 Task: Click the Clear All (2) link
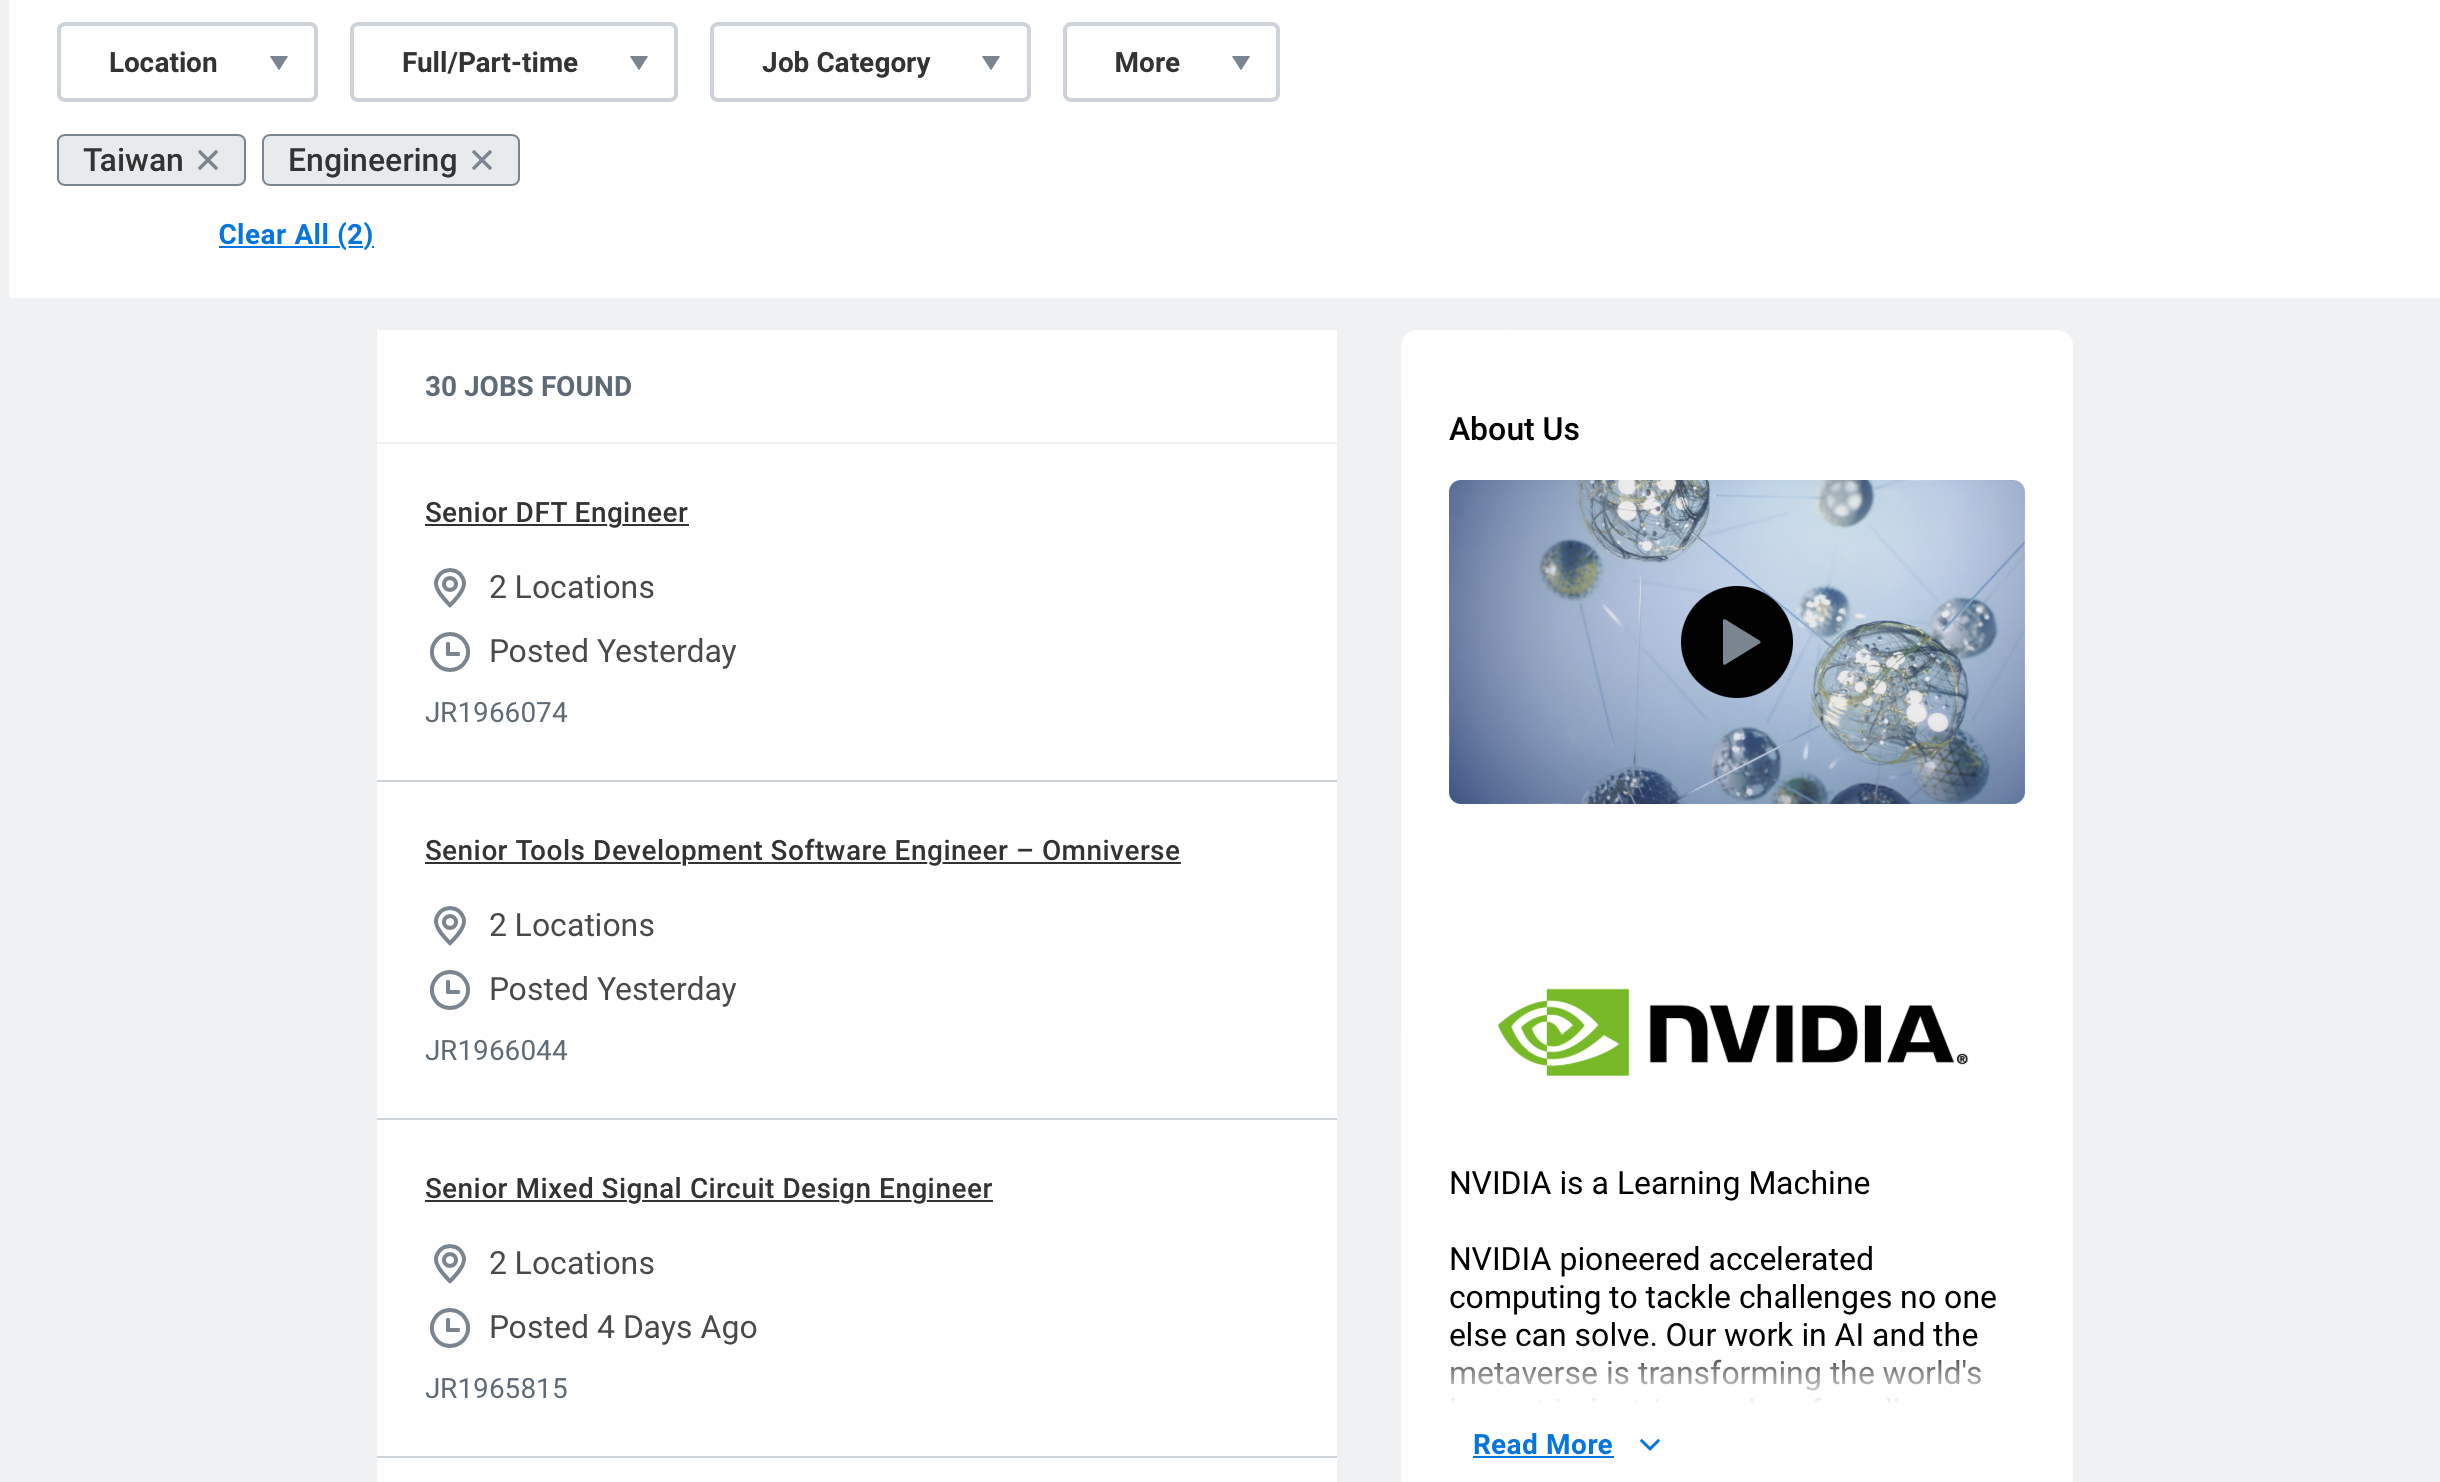(x=296, y=233)
